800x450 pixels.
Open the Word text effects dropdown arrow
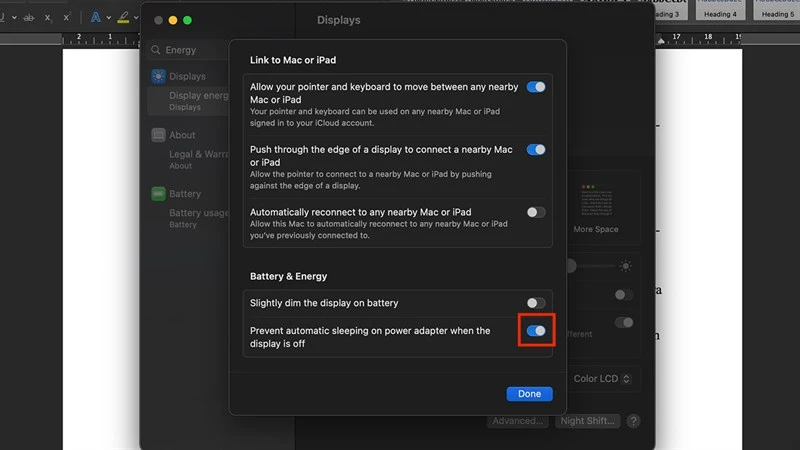tap(109, 17)
